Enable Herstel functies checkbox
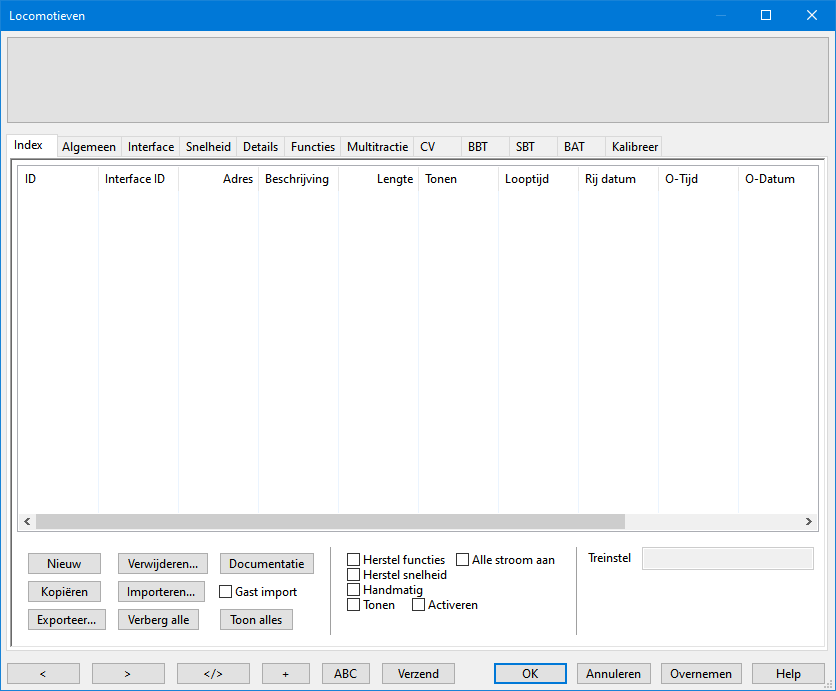836x691 pixels. 354,560
